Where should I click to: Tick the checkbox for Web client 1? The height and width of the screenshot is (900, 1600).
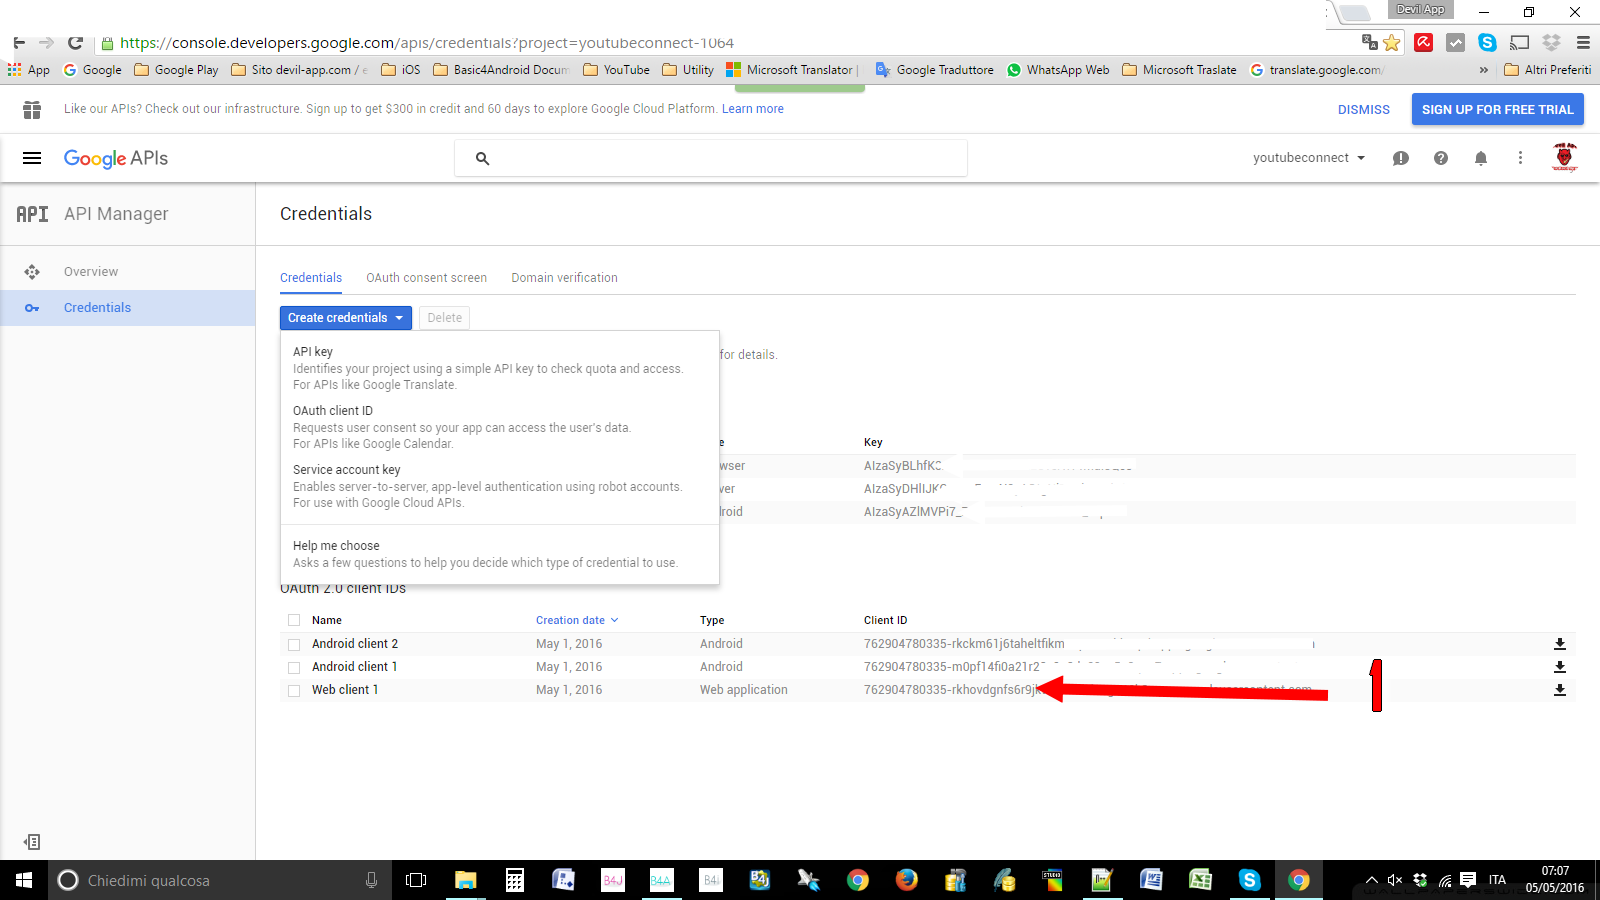click(x=294, y=690)
